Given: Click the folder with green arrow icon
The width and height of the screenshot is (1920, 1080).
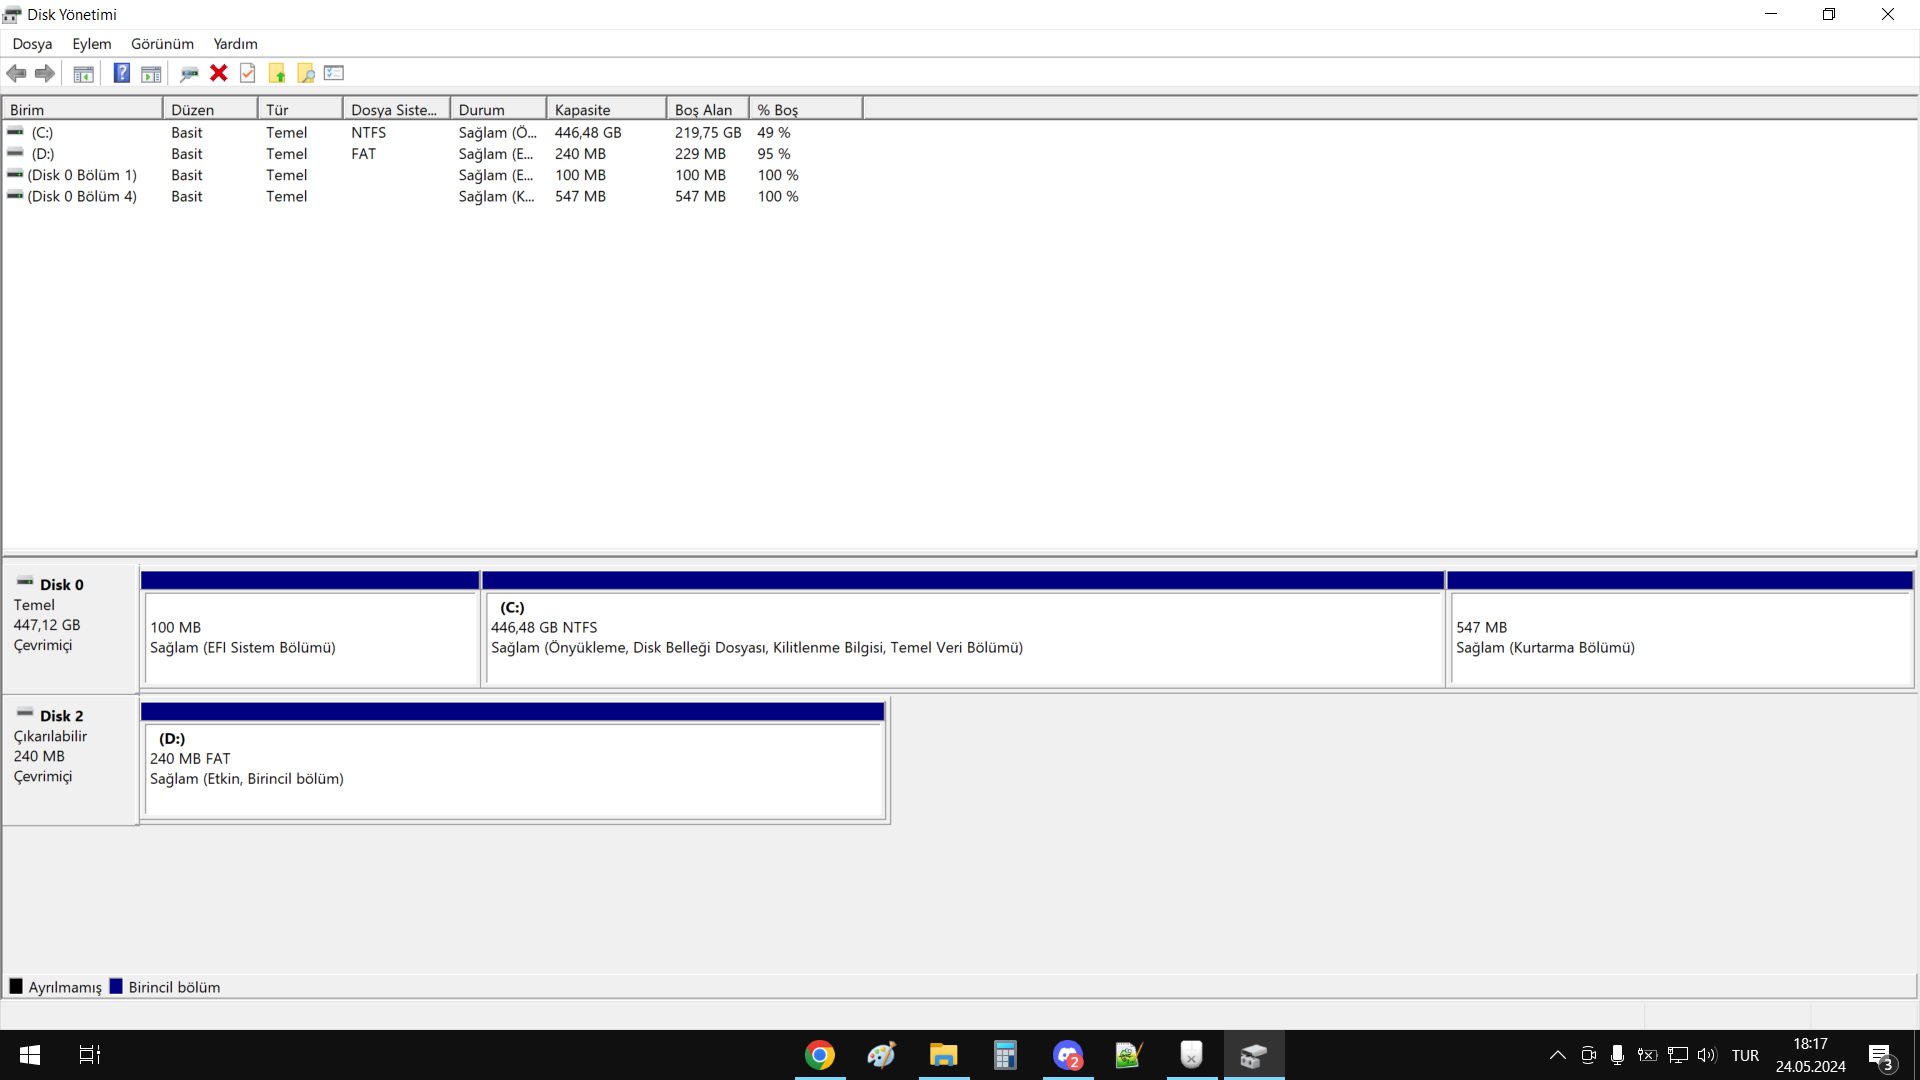Looking at the screenshot, I should (x=277, y=73).
